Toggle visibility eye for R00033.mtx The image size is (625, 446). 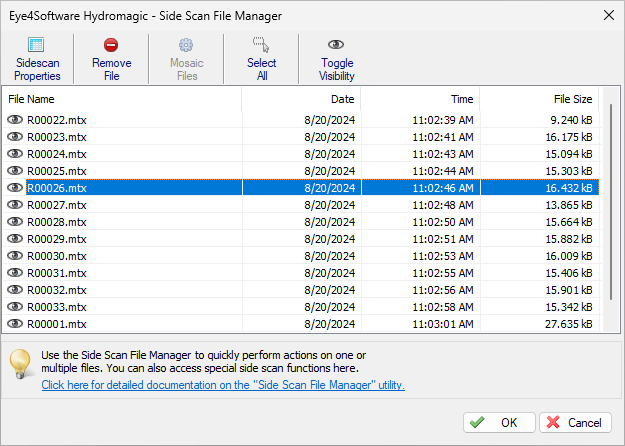point(15,307)
